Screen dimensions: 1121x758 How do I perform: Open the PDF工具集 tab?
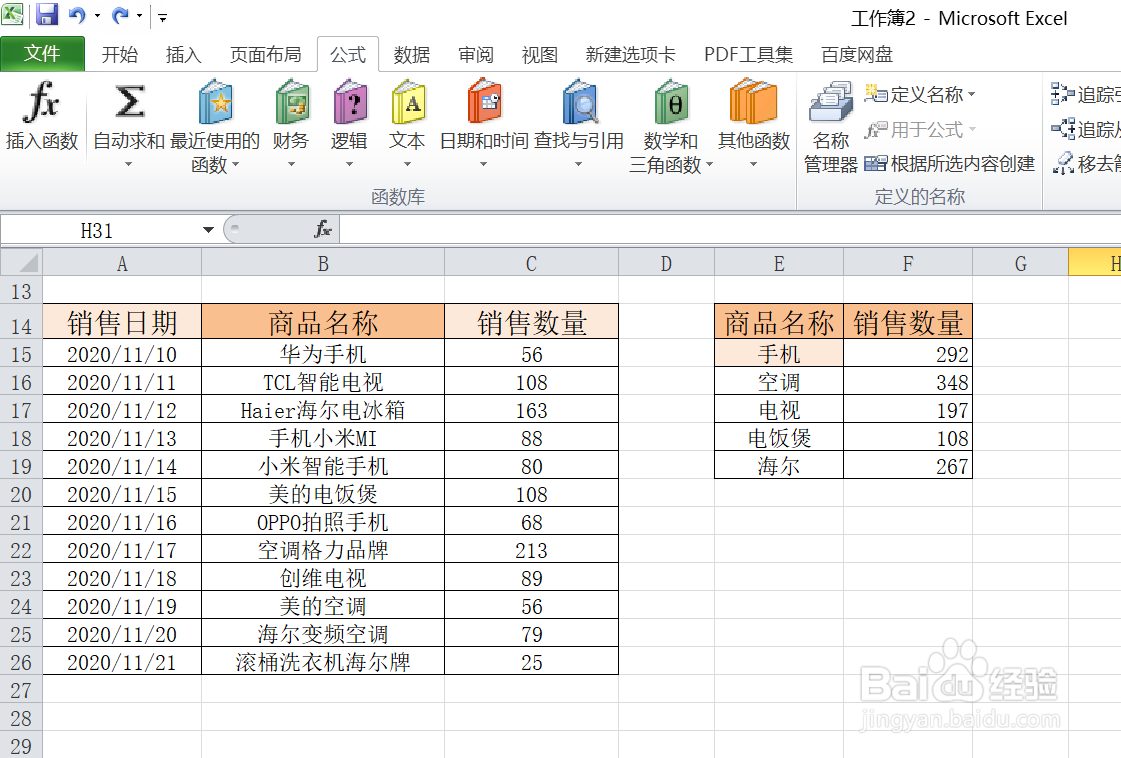click(x=749, y=54)
